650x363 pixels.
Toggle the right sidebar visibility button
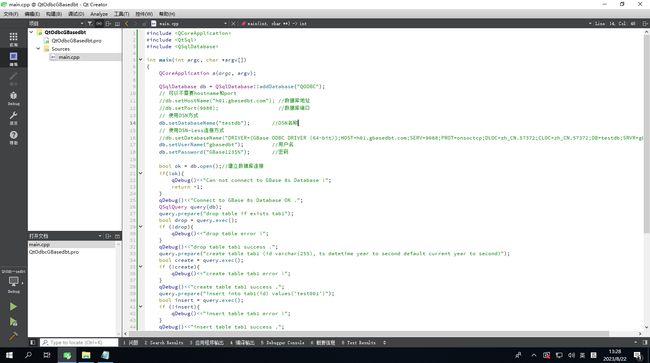pyautogui.click(x=645, y=343)
